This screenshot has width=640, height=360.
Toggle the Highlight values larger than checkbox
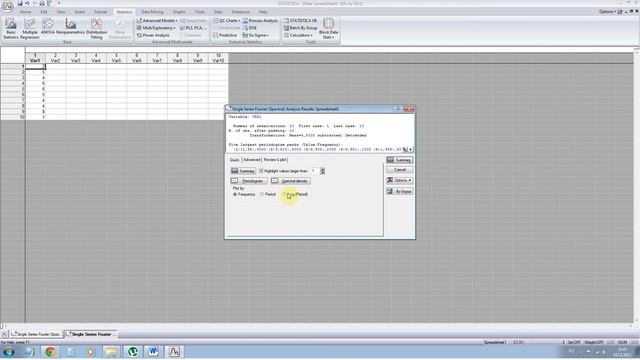coord(261,171)
